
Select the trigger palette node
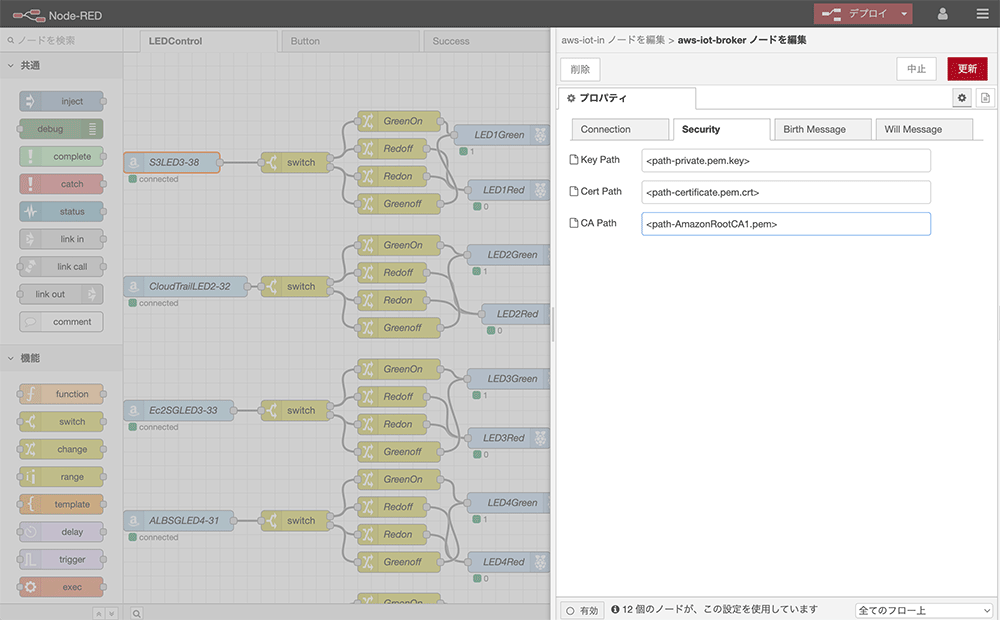[x=61, y=559]
